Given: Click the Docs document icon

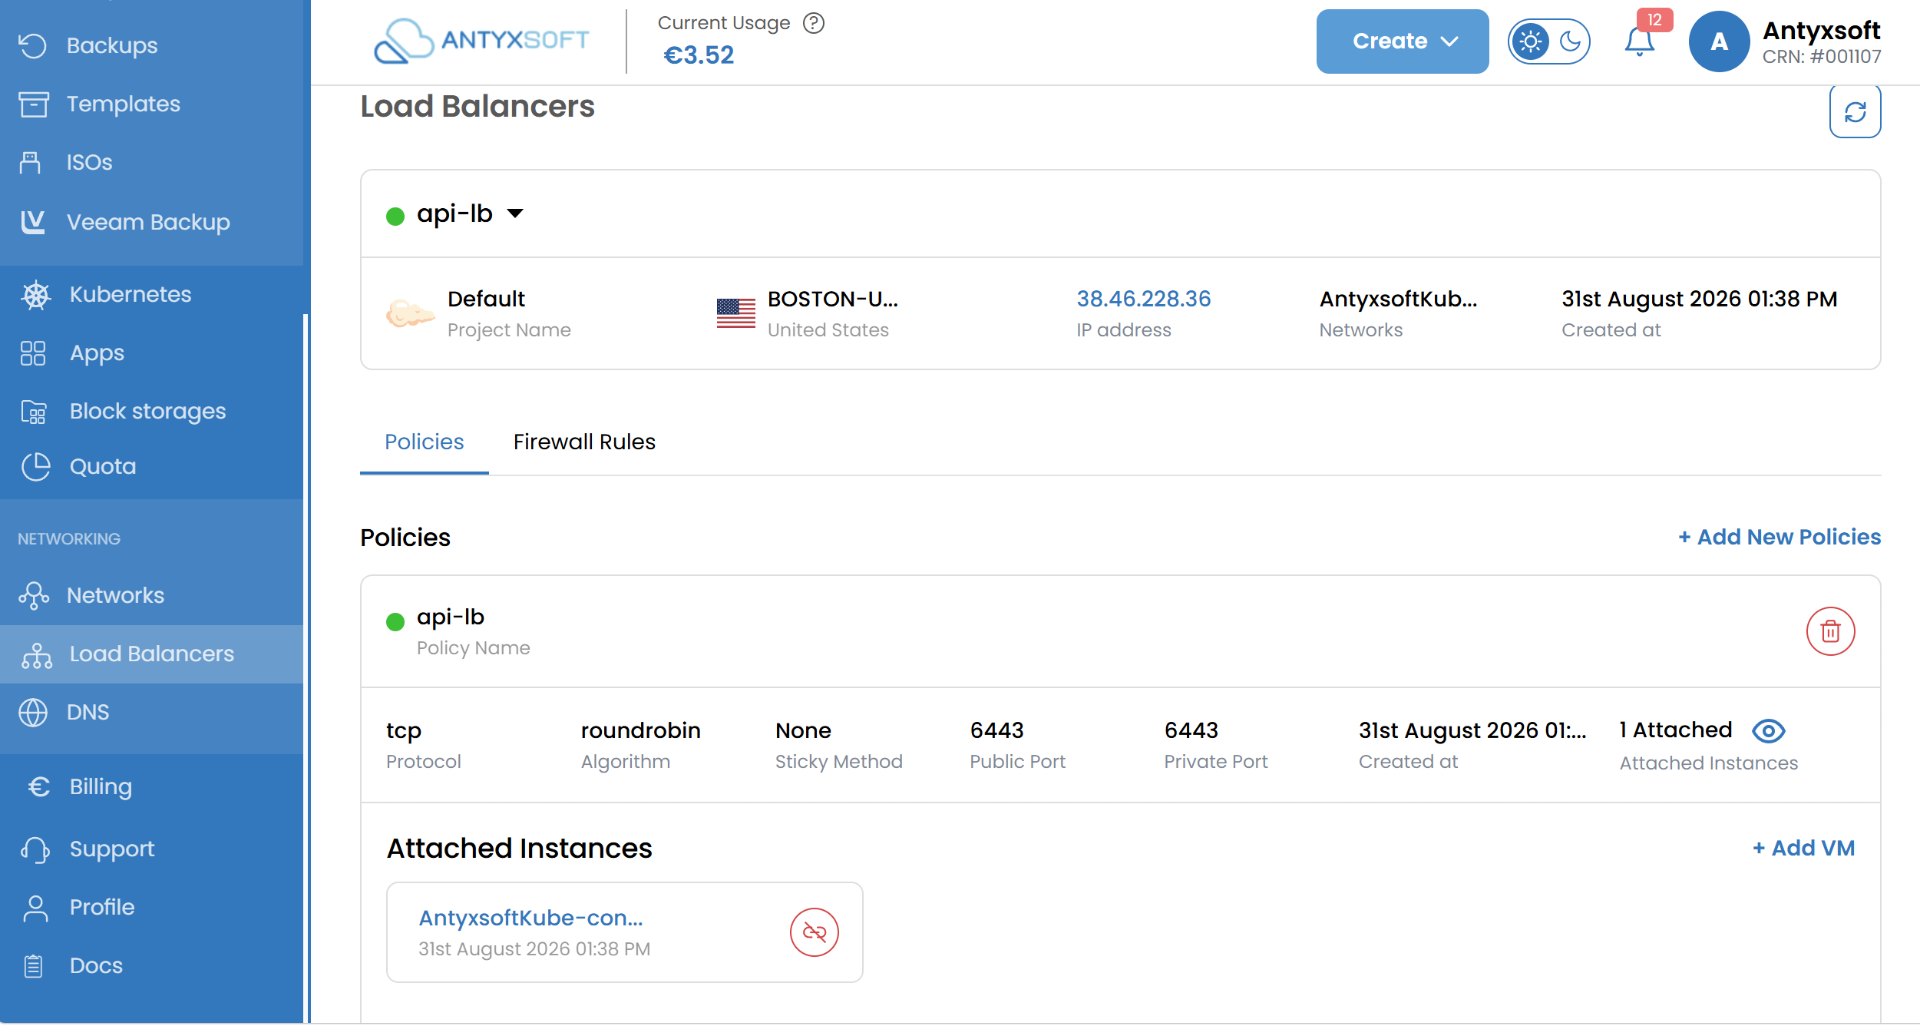Looking at the screenshot, I should coord(33,966).
